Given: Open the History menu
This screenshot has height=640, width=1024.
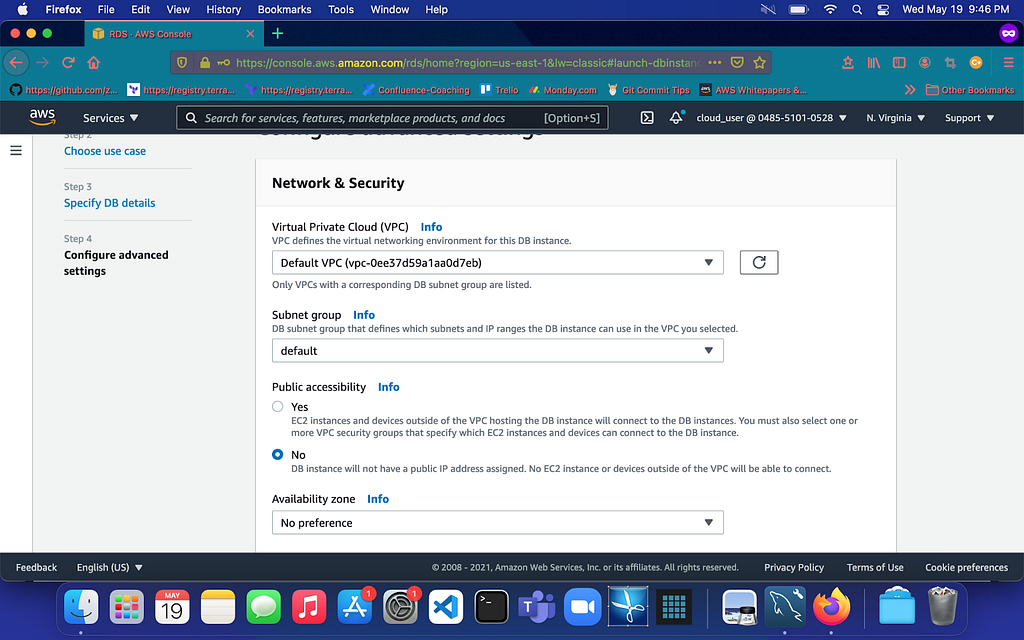Looking at the screenshot, I should (223, 10).
